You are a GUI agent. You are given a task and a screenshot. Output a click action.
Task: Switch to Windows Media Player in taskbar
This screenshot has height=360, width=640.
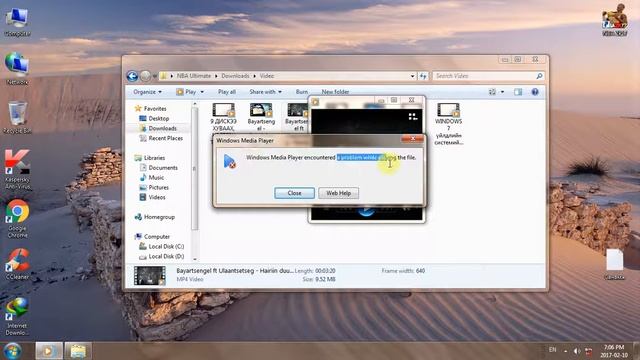click(49, 351)
